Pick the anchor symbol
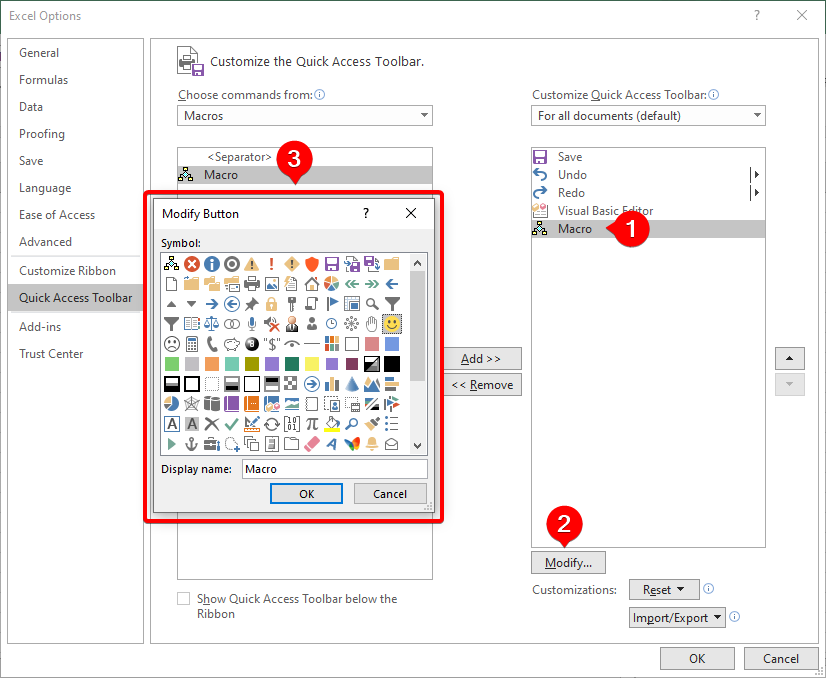Screen dimensions: 826x678 pyautogui.click(x=192, y=444)
